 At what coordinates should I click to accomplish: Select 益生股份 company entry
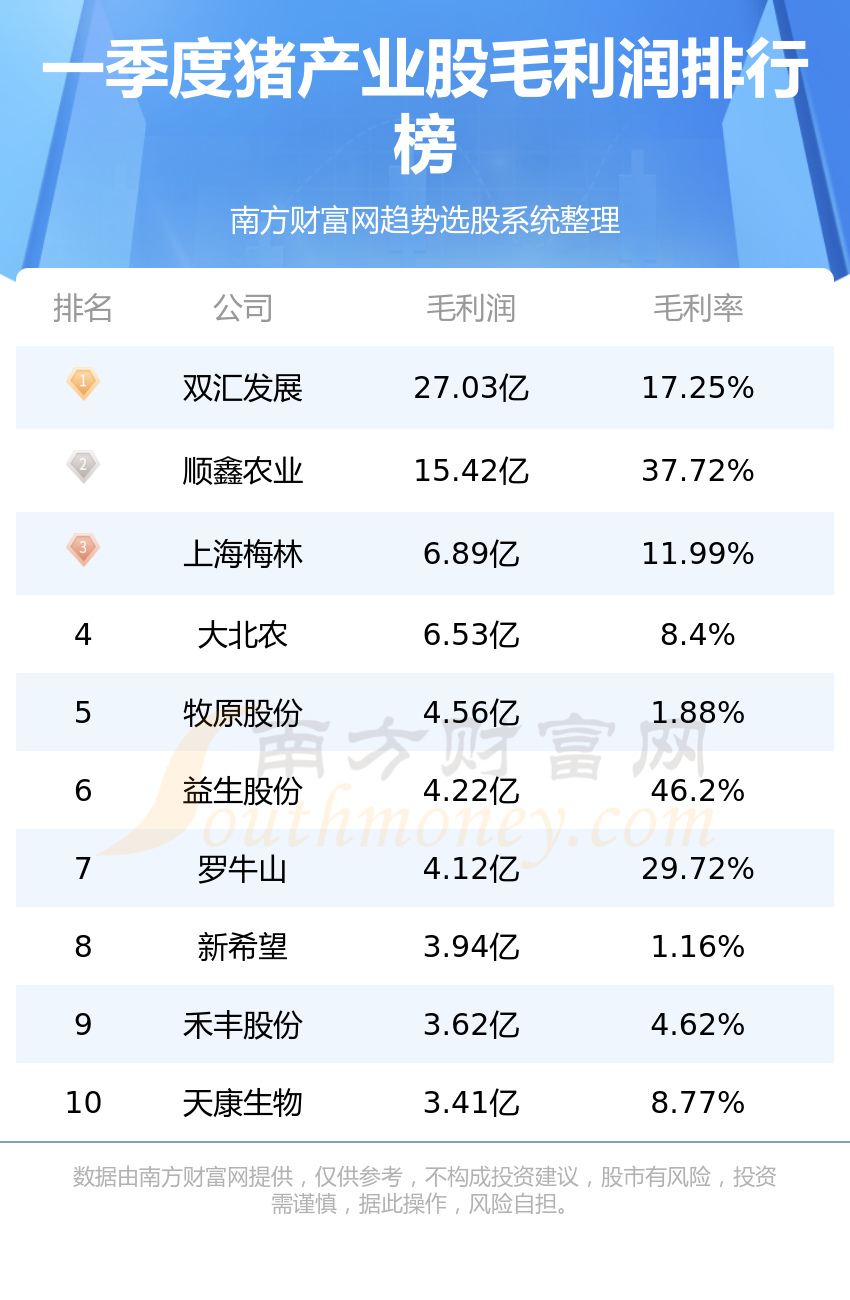pos(243,791)
